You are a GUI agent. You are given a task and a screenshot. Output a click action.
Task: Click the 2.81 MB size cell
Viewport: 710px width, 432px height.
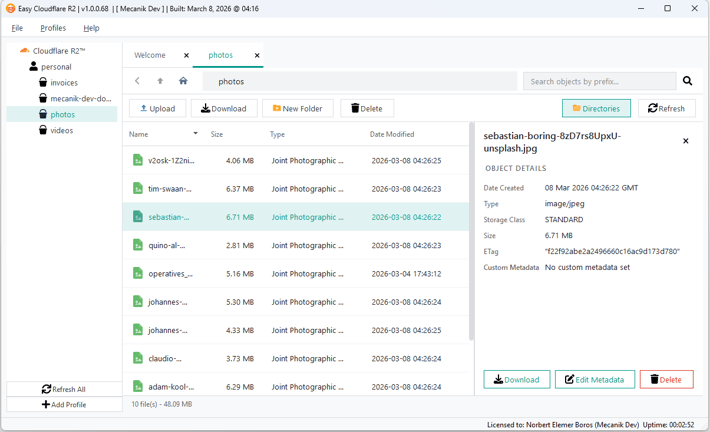coord(240,245)
